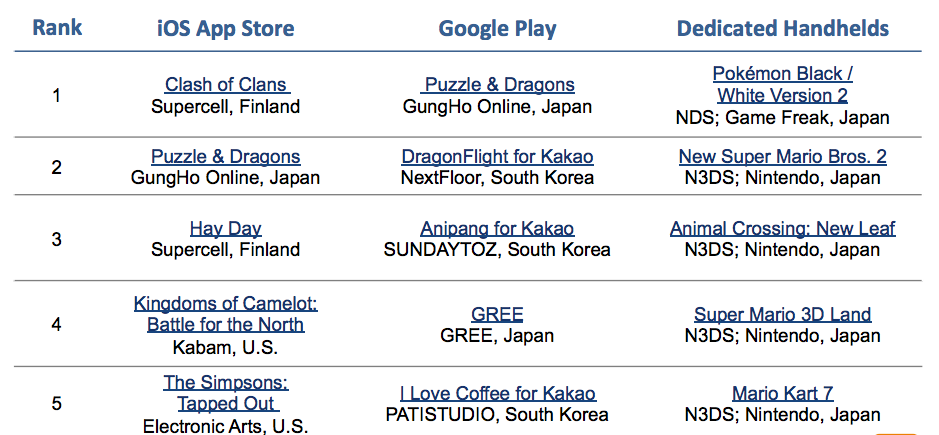
Task: Open the Hay Day link
Action: click(x=226, y=228)
